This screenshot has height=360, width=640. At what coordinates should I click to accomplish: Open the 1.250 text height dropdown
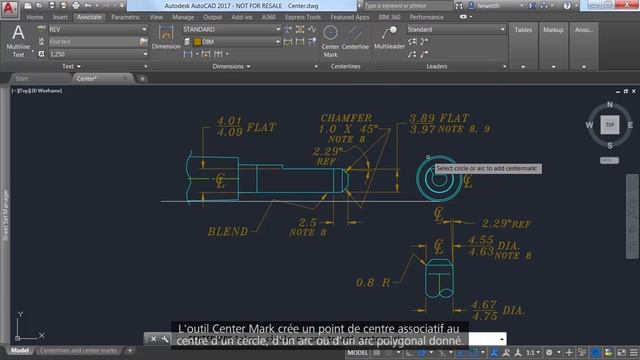coord(98,54)
